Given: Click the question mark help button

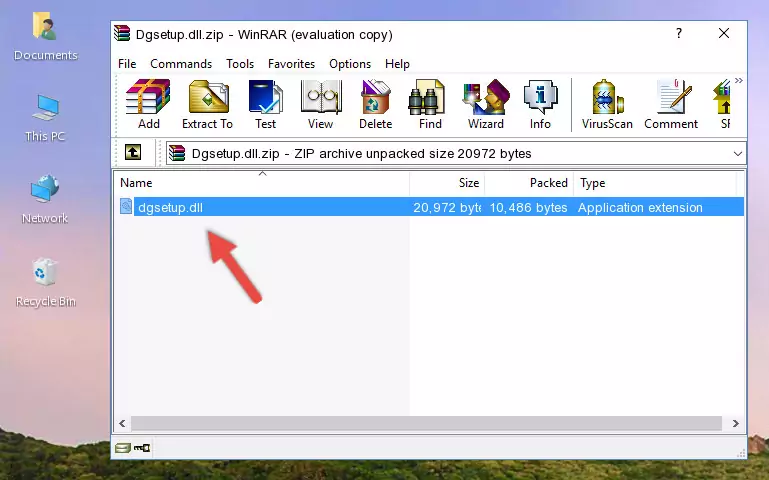Looking at the screenshot, I should pos(679,33).
